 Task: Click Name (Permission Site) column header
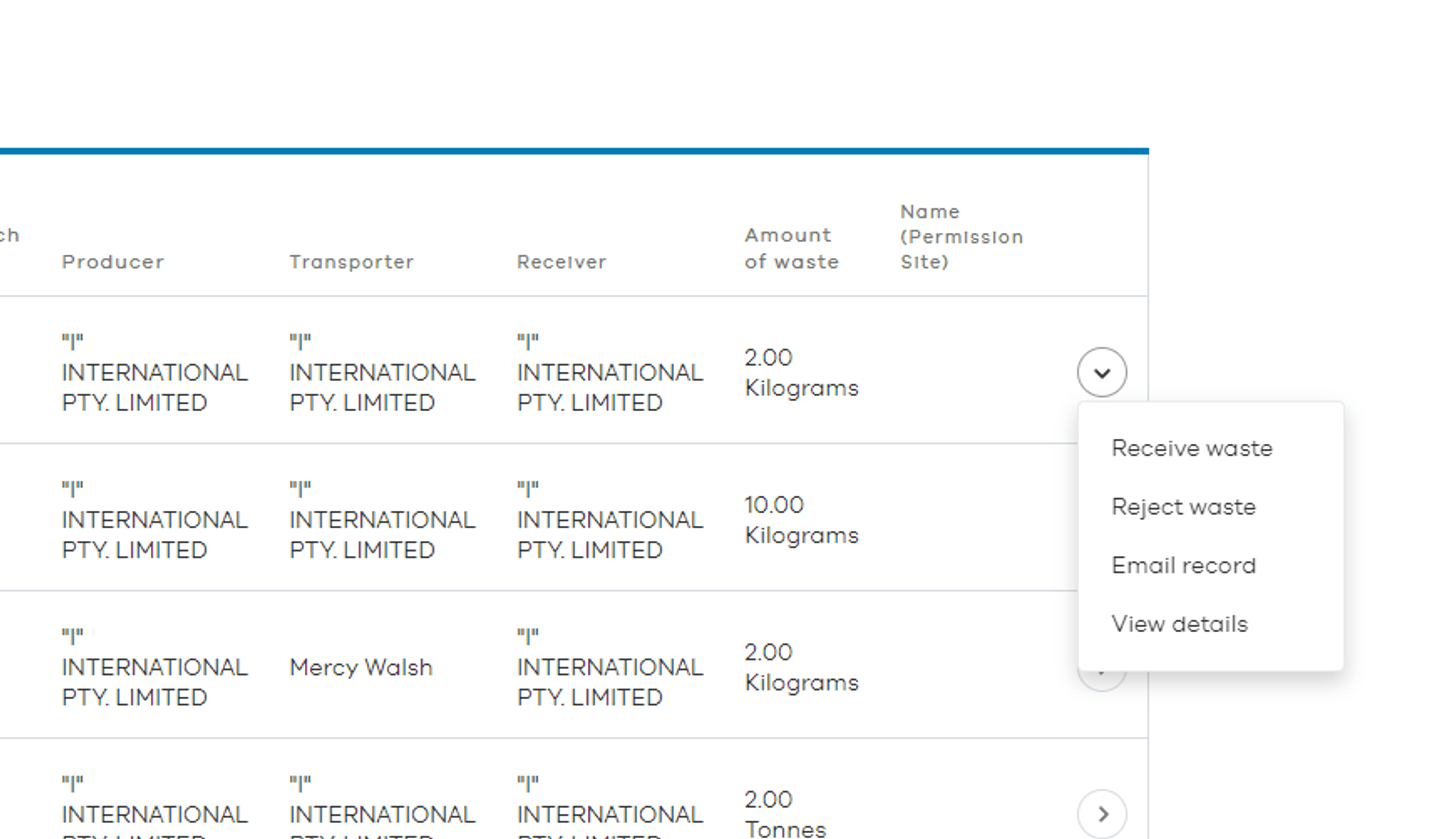pyautogui.click(x=961, y=237)
